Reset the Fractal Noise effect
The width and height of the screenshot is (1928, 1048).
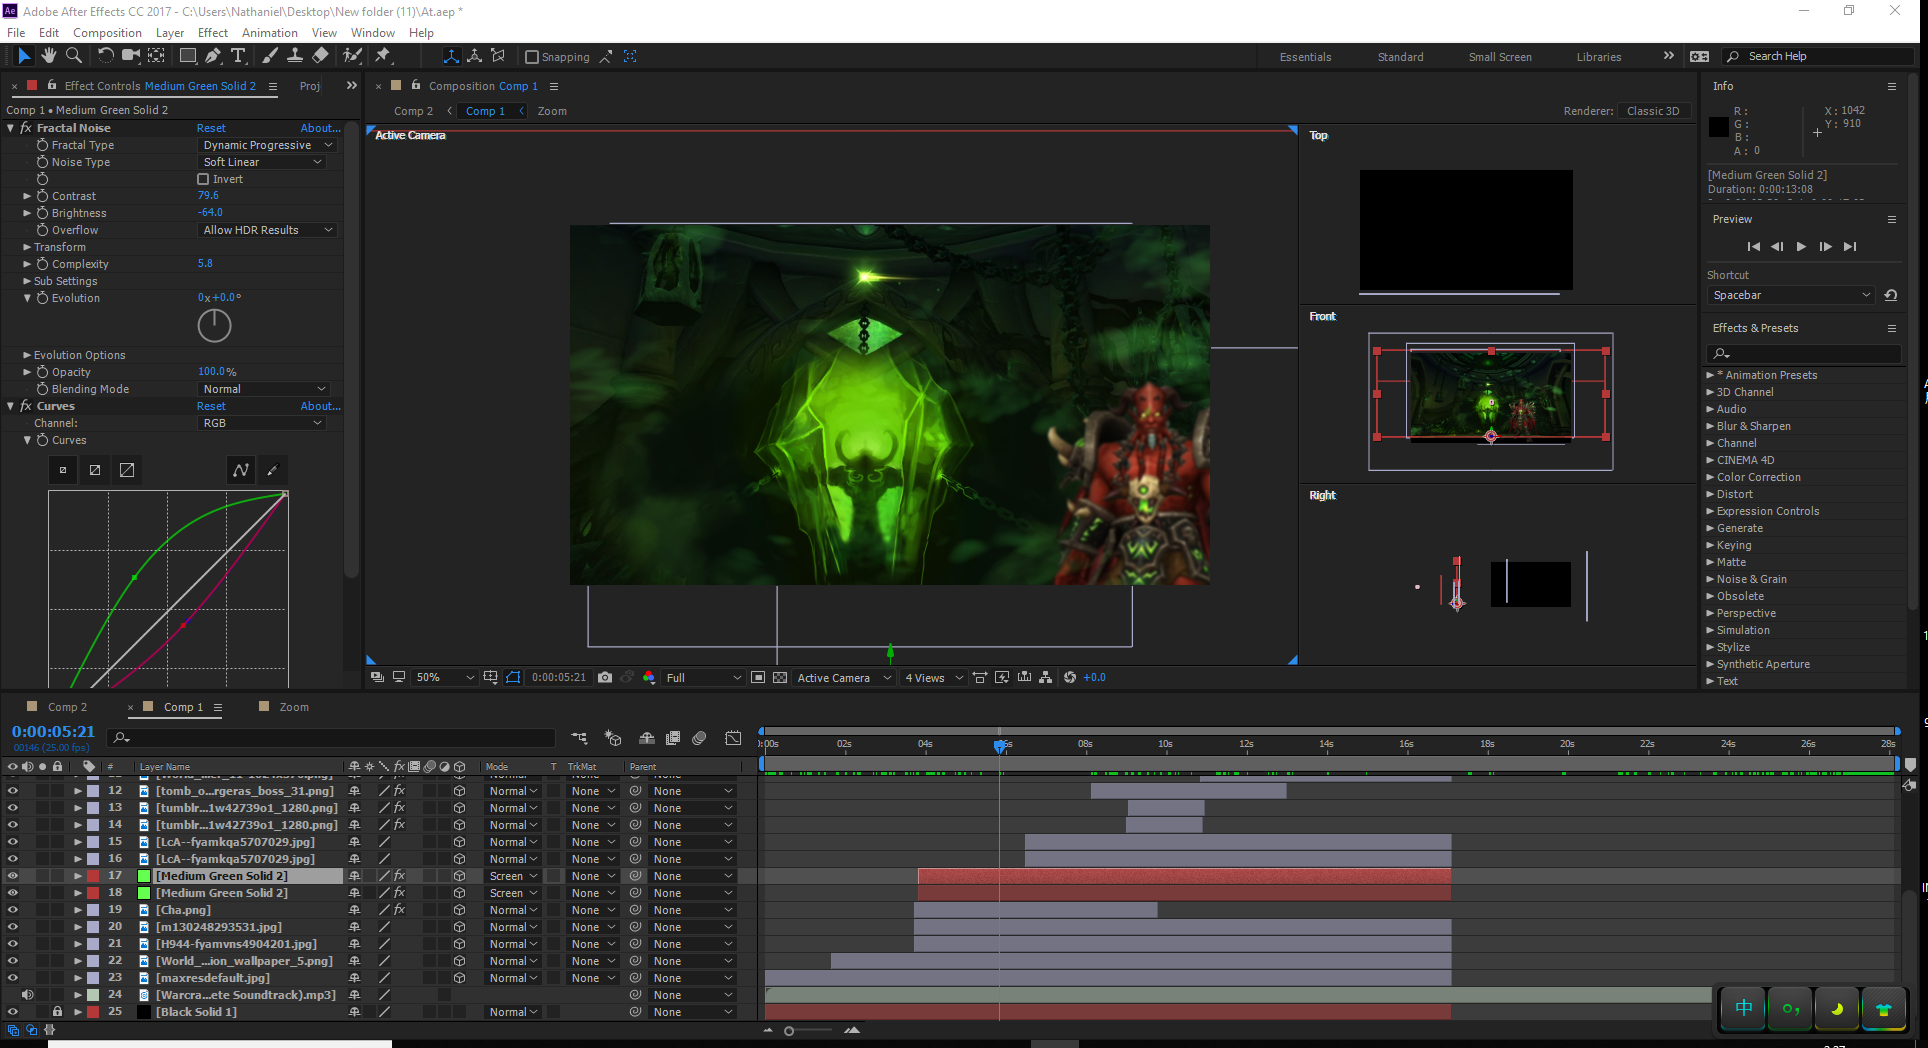211,128
